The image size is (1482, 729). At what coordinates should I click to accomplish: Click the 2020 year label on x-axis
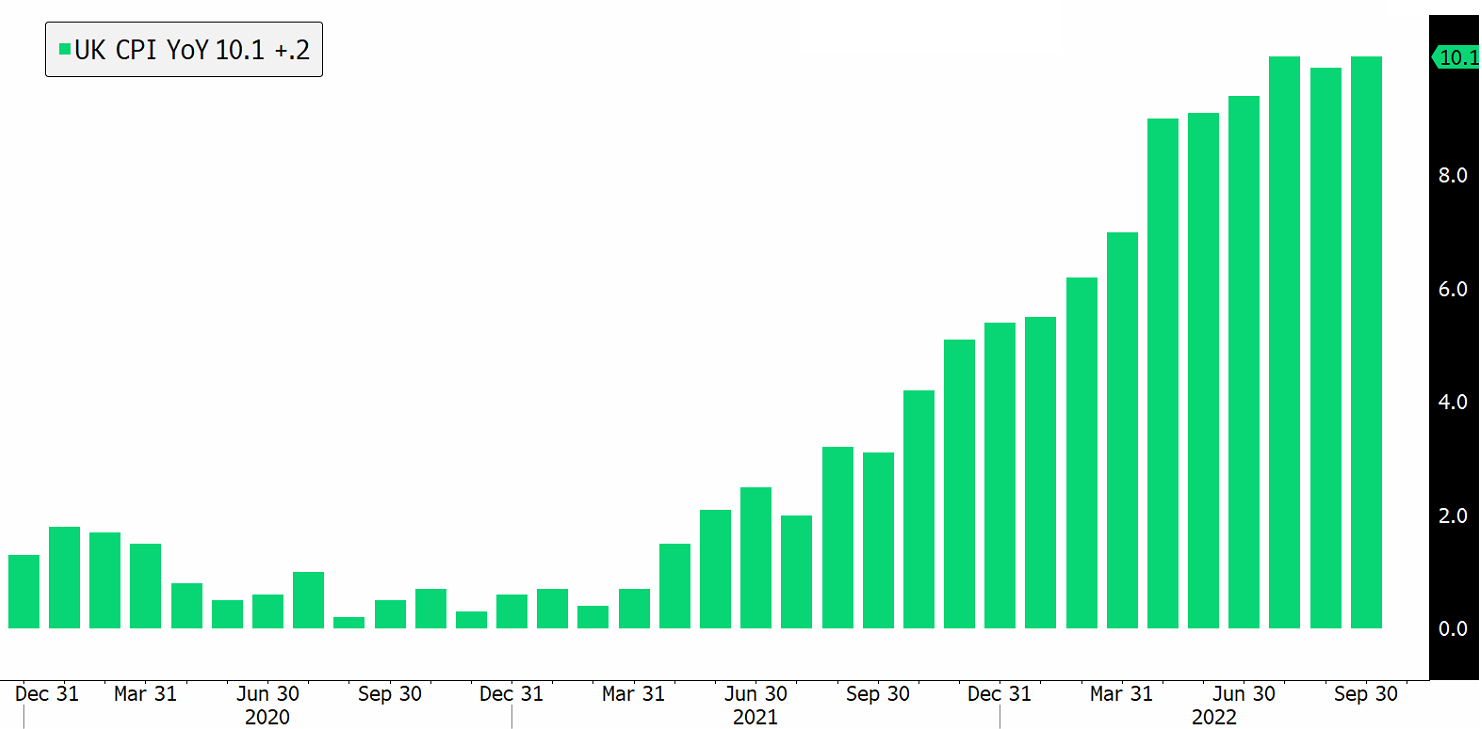[x=267, y=717]
